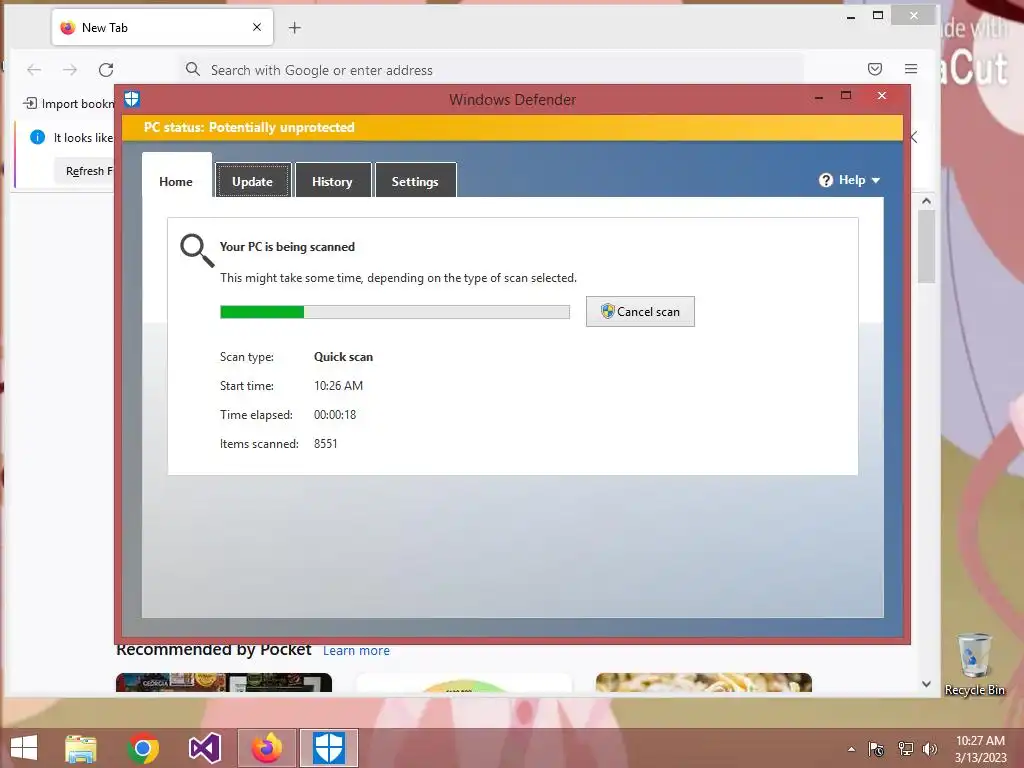Maximize the Windows Defender window
This screenshot has width=1024, height=768.
click(x=846, y=96)
